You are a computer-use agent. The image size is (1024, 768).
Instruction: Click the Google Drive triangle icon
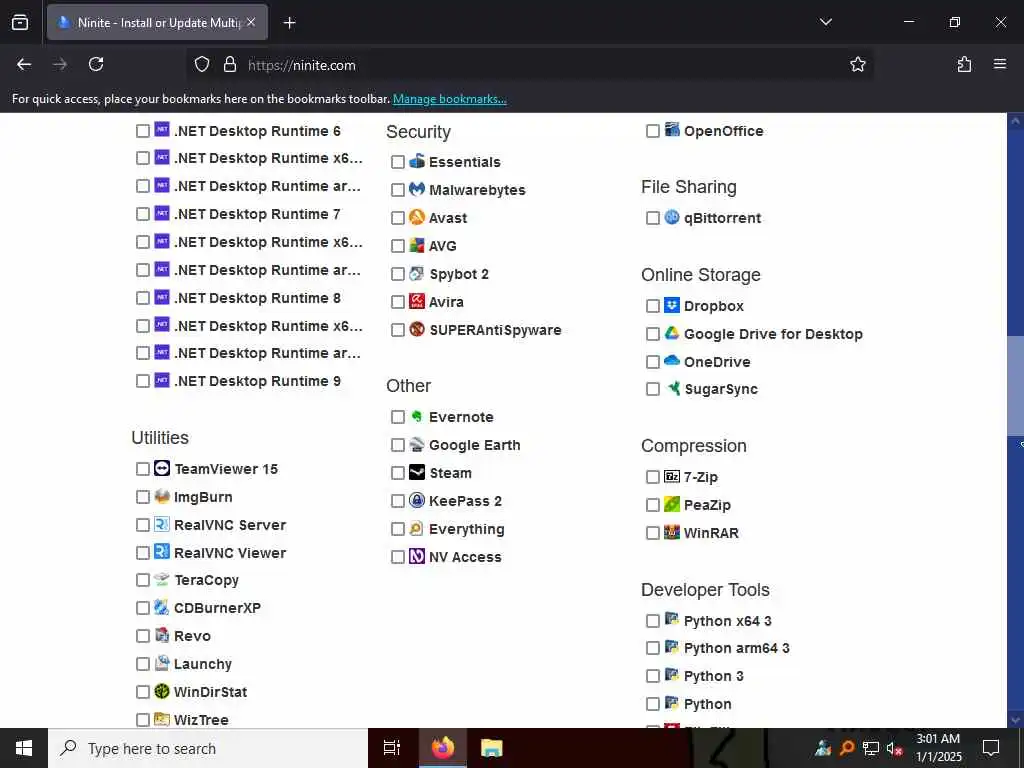(x=672, y=333)
